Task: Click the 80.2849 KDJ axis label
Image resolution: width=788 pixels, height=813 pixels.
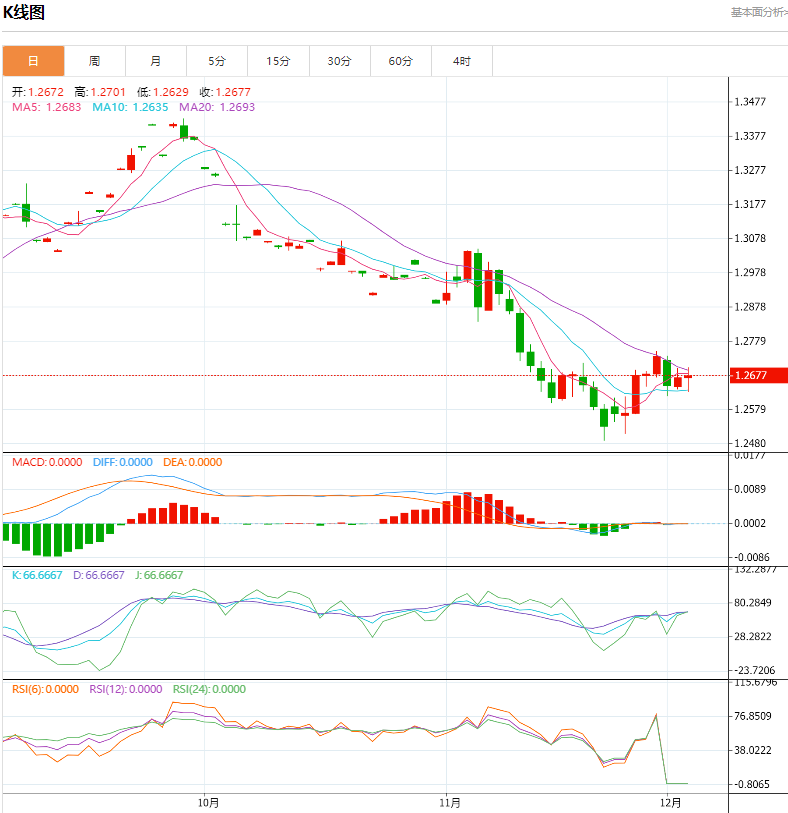Action: pyautogui.click(x=753, y=603)
